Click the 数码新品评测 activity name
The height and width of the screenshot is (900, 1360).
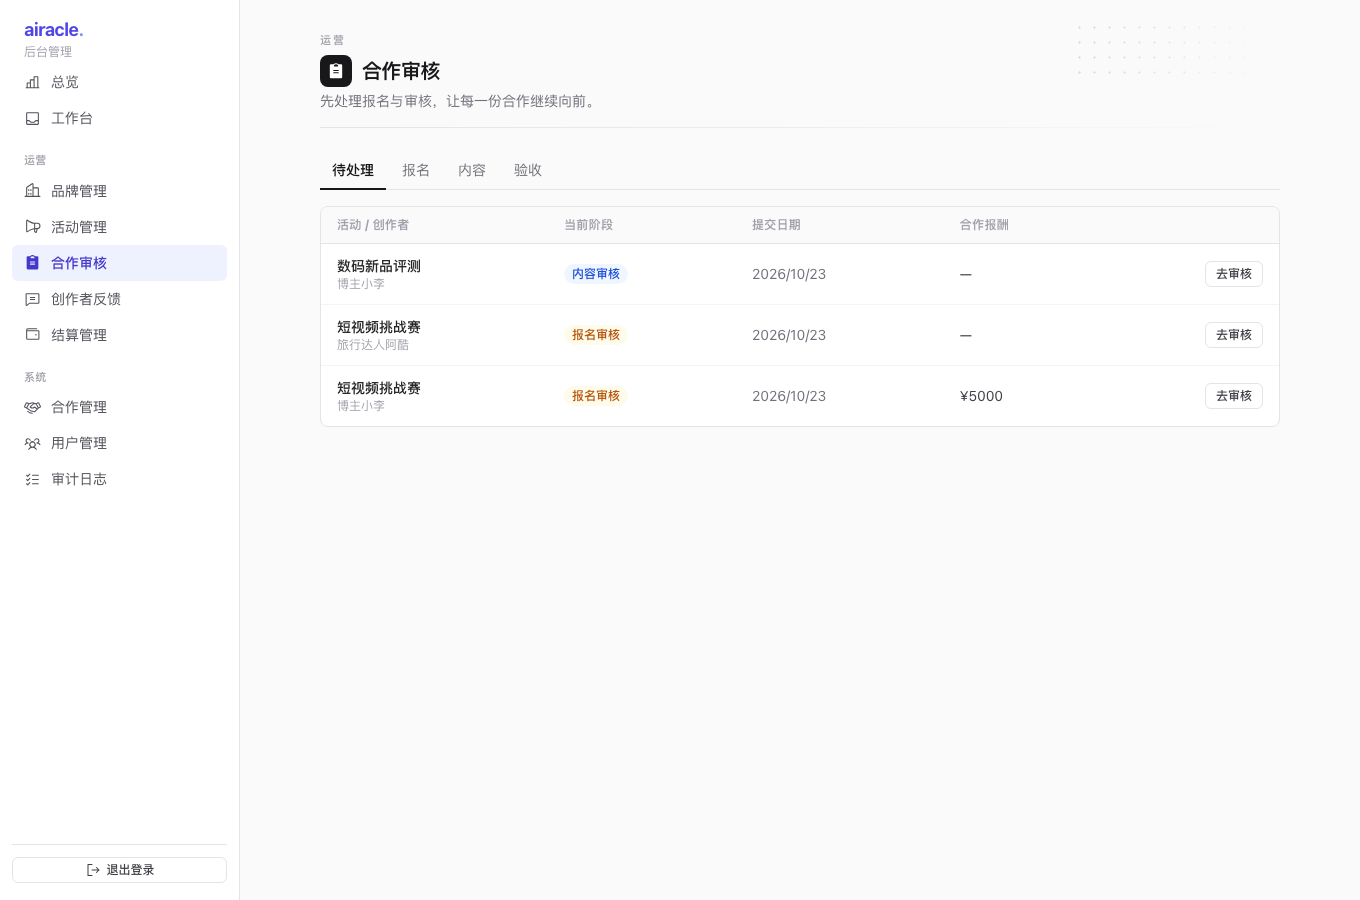[379, 266]
